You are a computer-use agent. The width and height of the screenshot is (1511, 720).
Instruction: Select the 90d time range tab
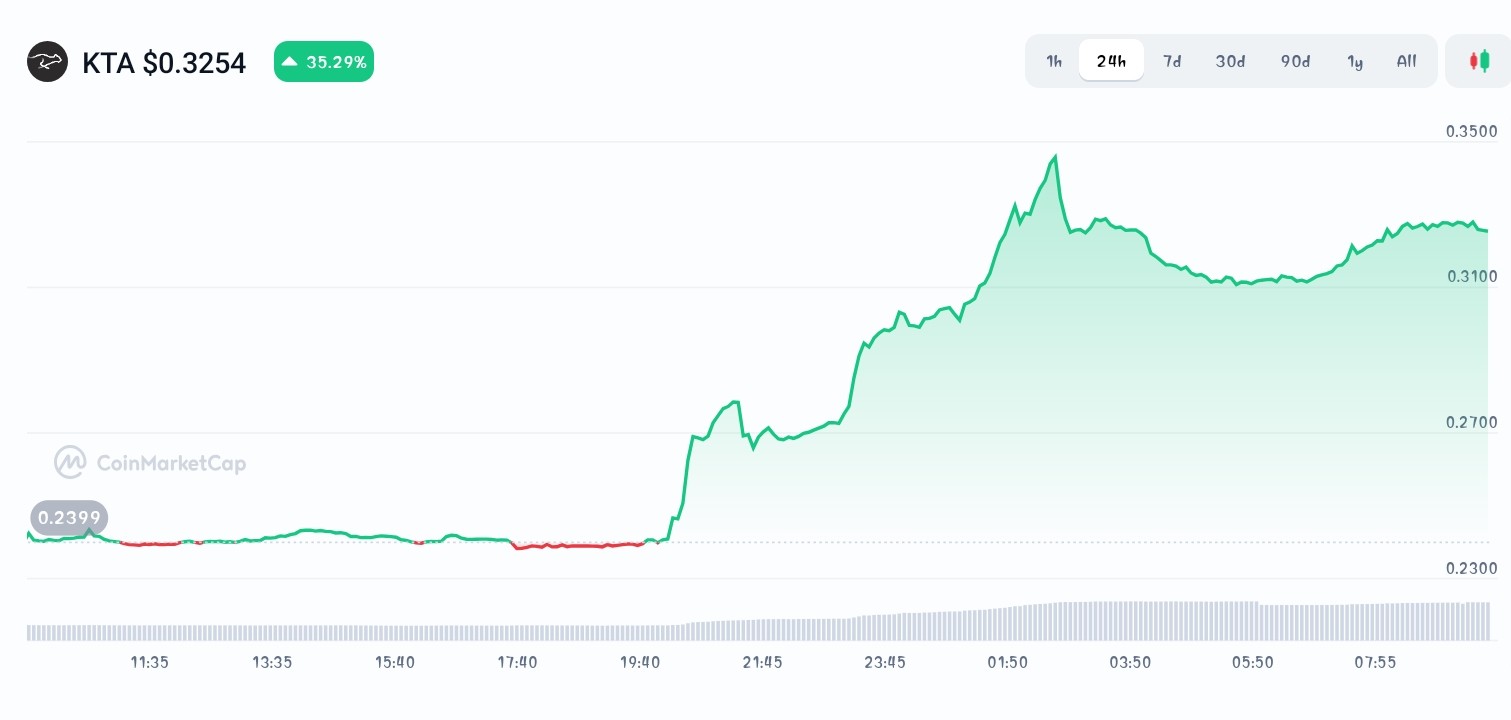pos(1295,61)
